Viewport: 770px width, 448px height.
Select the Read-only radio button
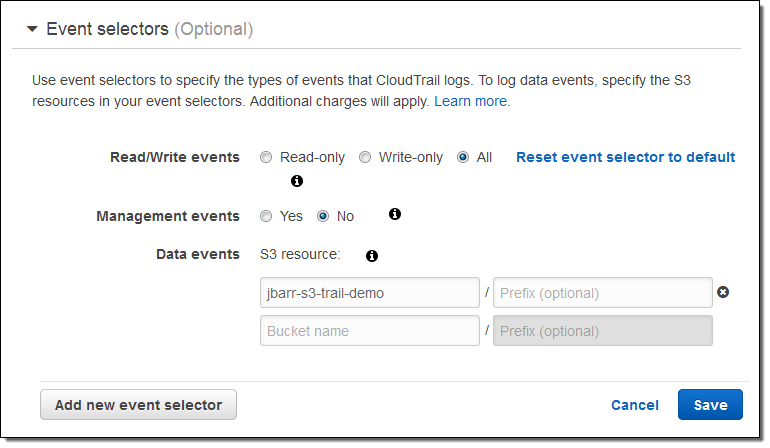266,157
